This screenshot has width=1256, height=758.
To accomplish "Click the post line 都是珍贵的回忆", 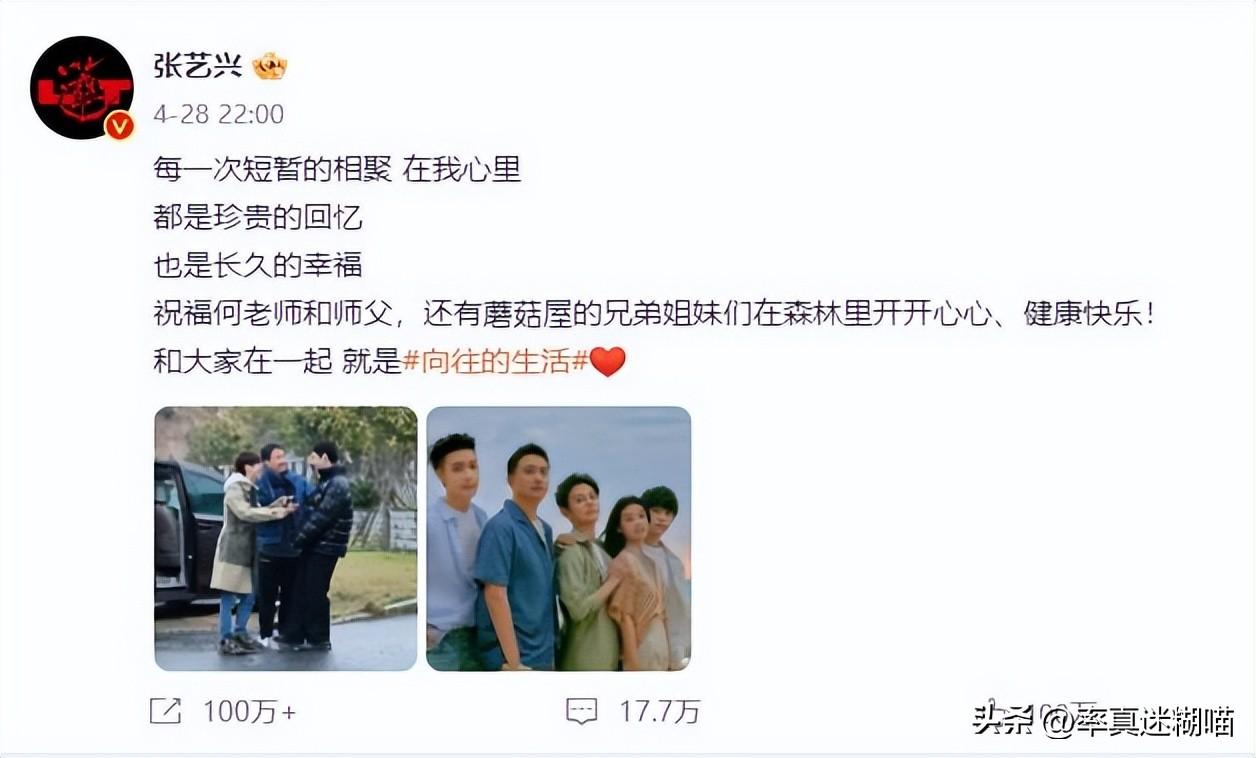I will (258, 217).
